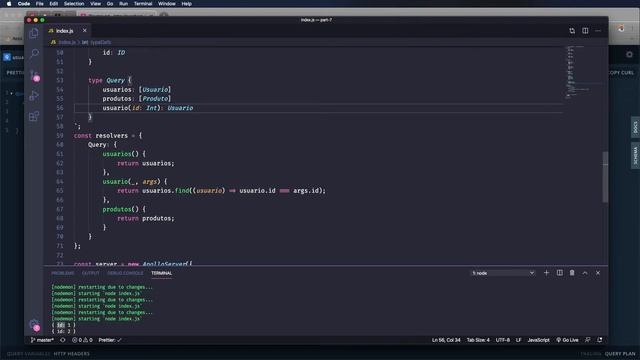Maximize the panel with chevron up
Image resolution: width=640 pixels, height=360 pixels.
[585, 273]
